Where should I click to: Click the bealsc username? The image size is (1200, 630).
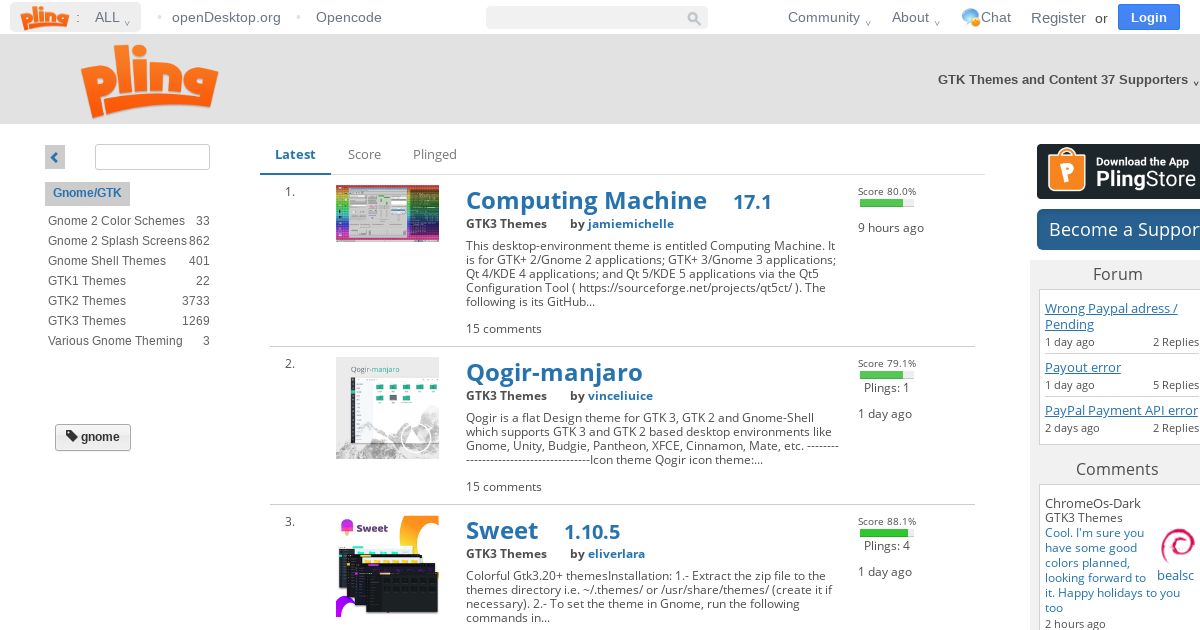click(1176, 575)
